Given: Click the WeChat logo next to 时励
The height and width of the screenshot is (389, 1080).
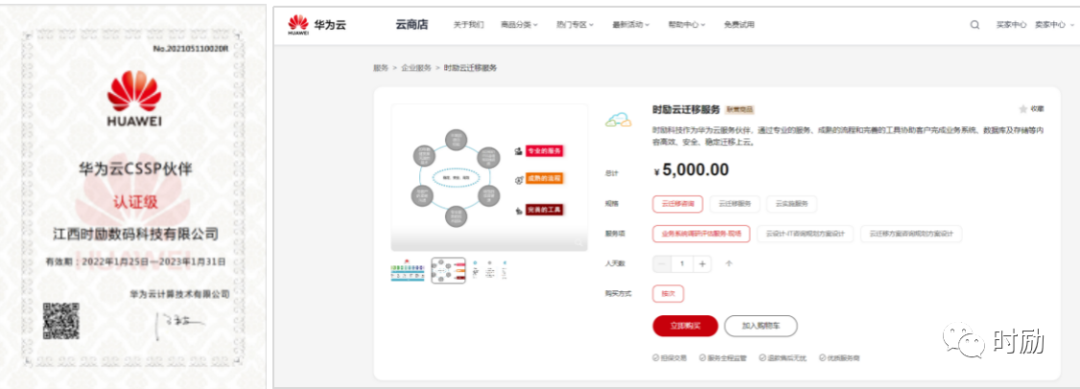Looking at the screenshot, I should click(x=964, y=341).
